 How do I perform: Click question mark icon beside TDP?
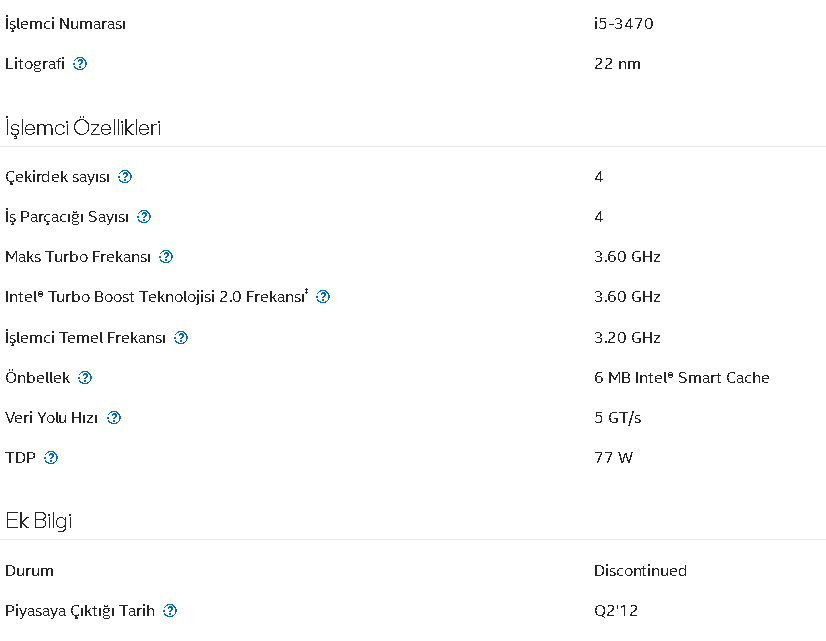click(x=51, y=458)
